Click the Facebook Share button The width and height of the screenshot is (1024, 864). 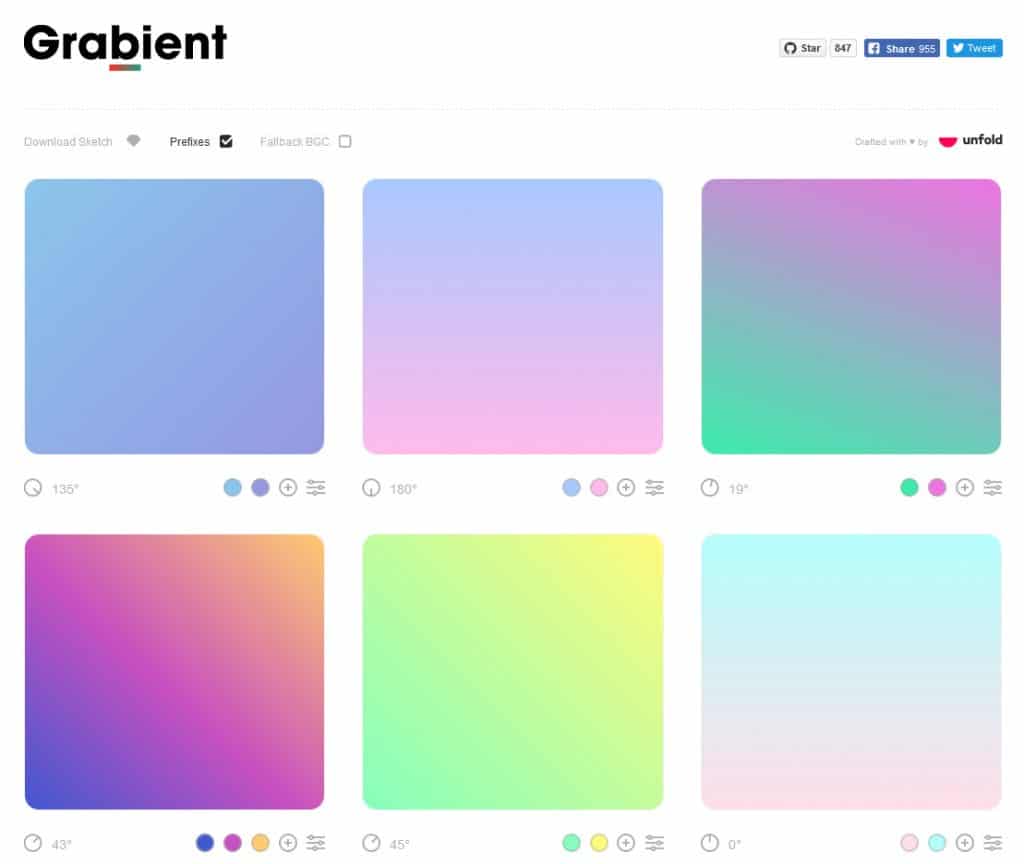coord(901,47)
